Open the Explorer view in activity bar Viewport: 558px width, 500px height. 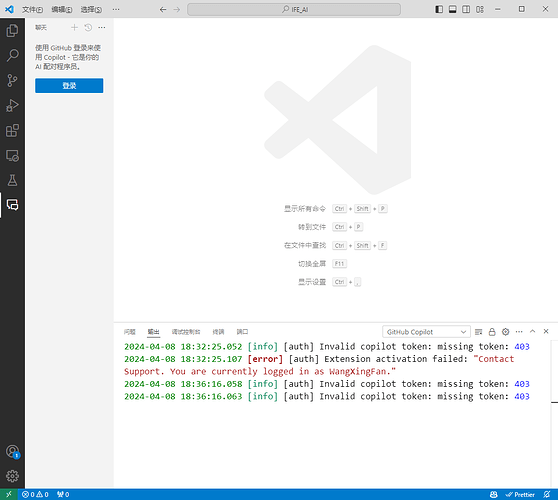[12, 31]
